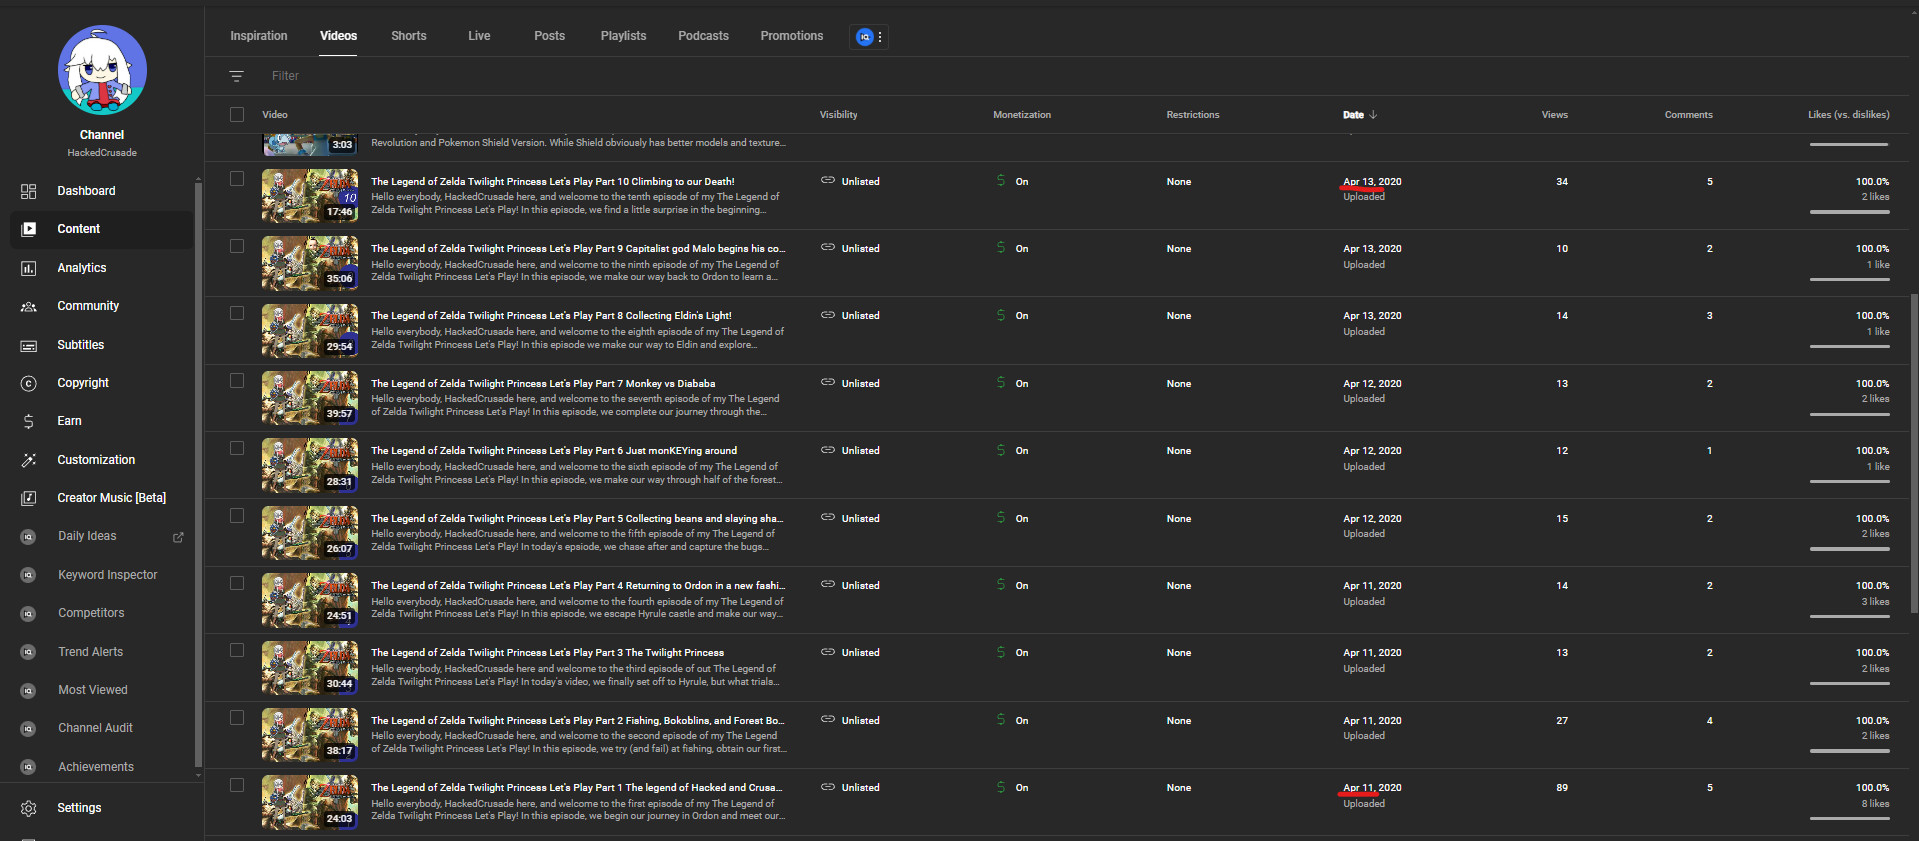Switch to the Shorts tab
Screen dimensions: 1919x841
pos(409,36)
